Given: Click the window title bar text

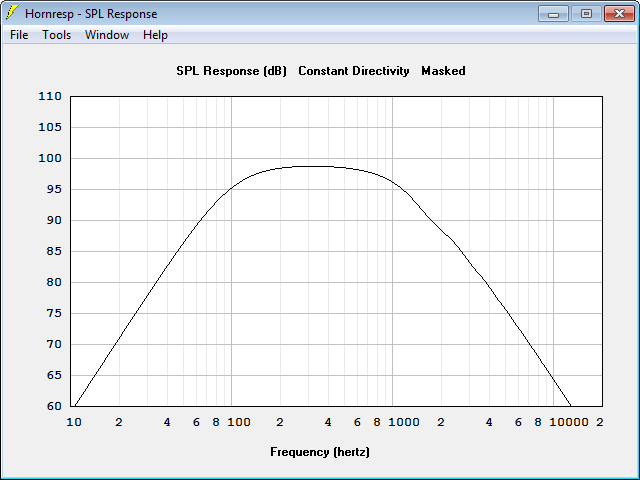Looking at the screenshot, I should pos(91,14).
